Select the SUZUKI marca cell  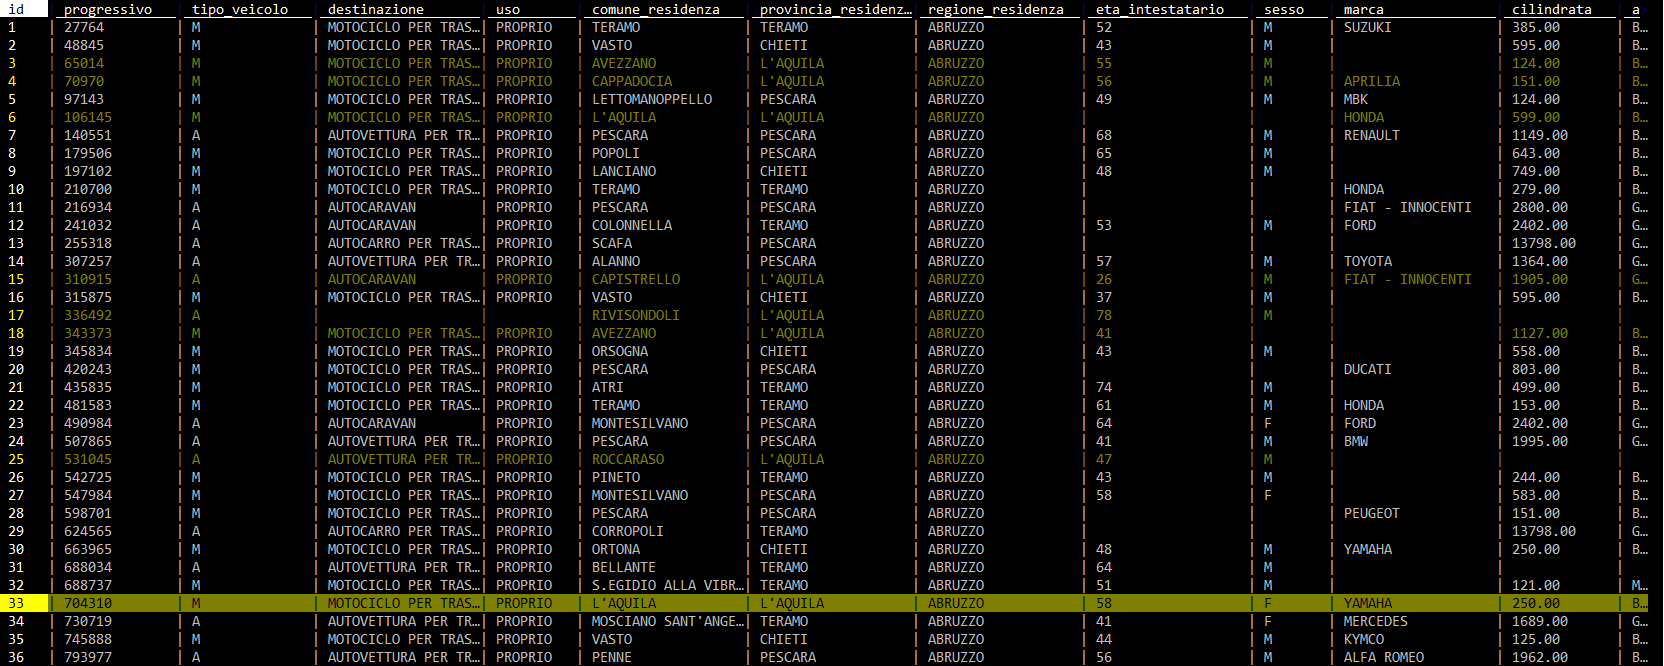point(1368,27)
